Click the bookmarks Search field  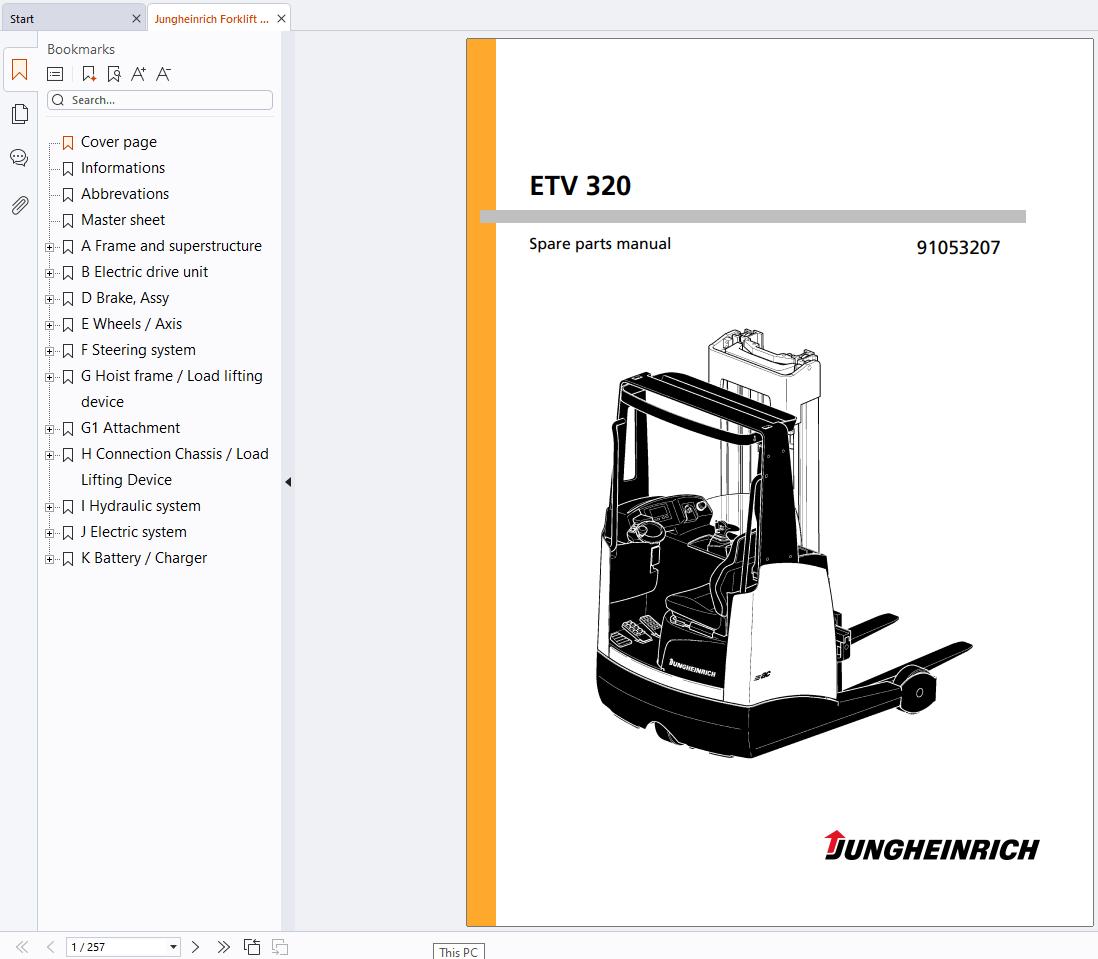coord(160,100)
